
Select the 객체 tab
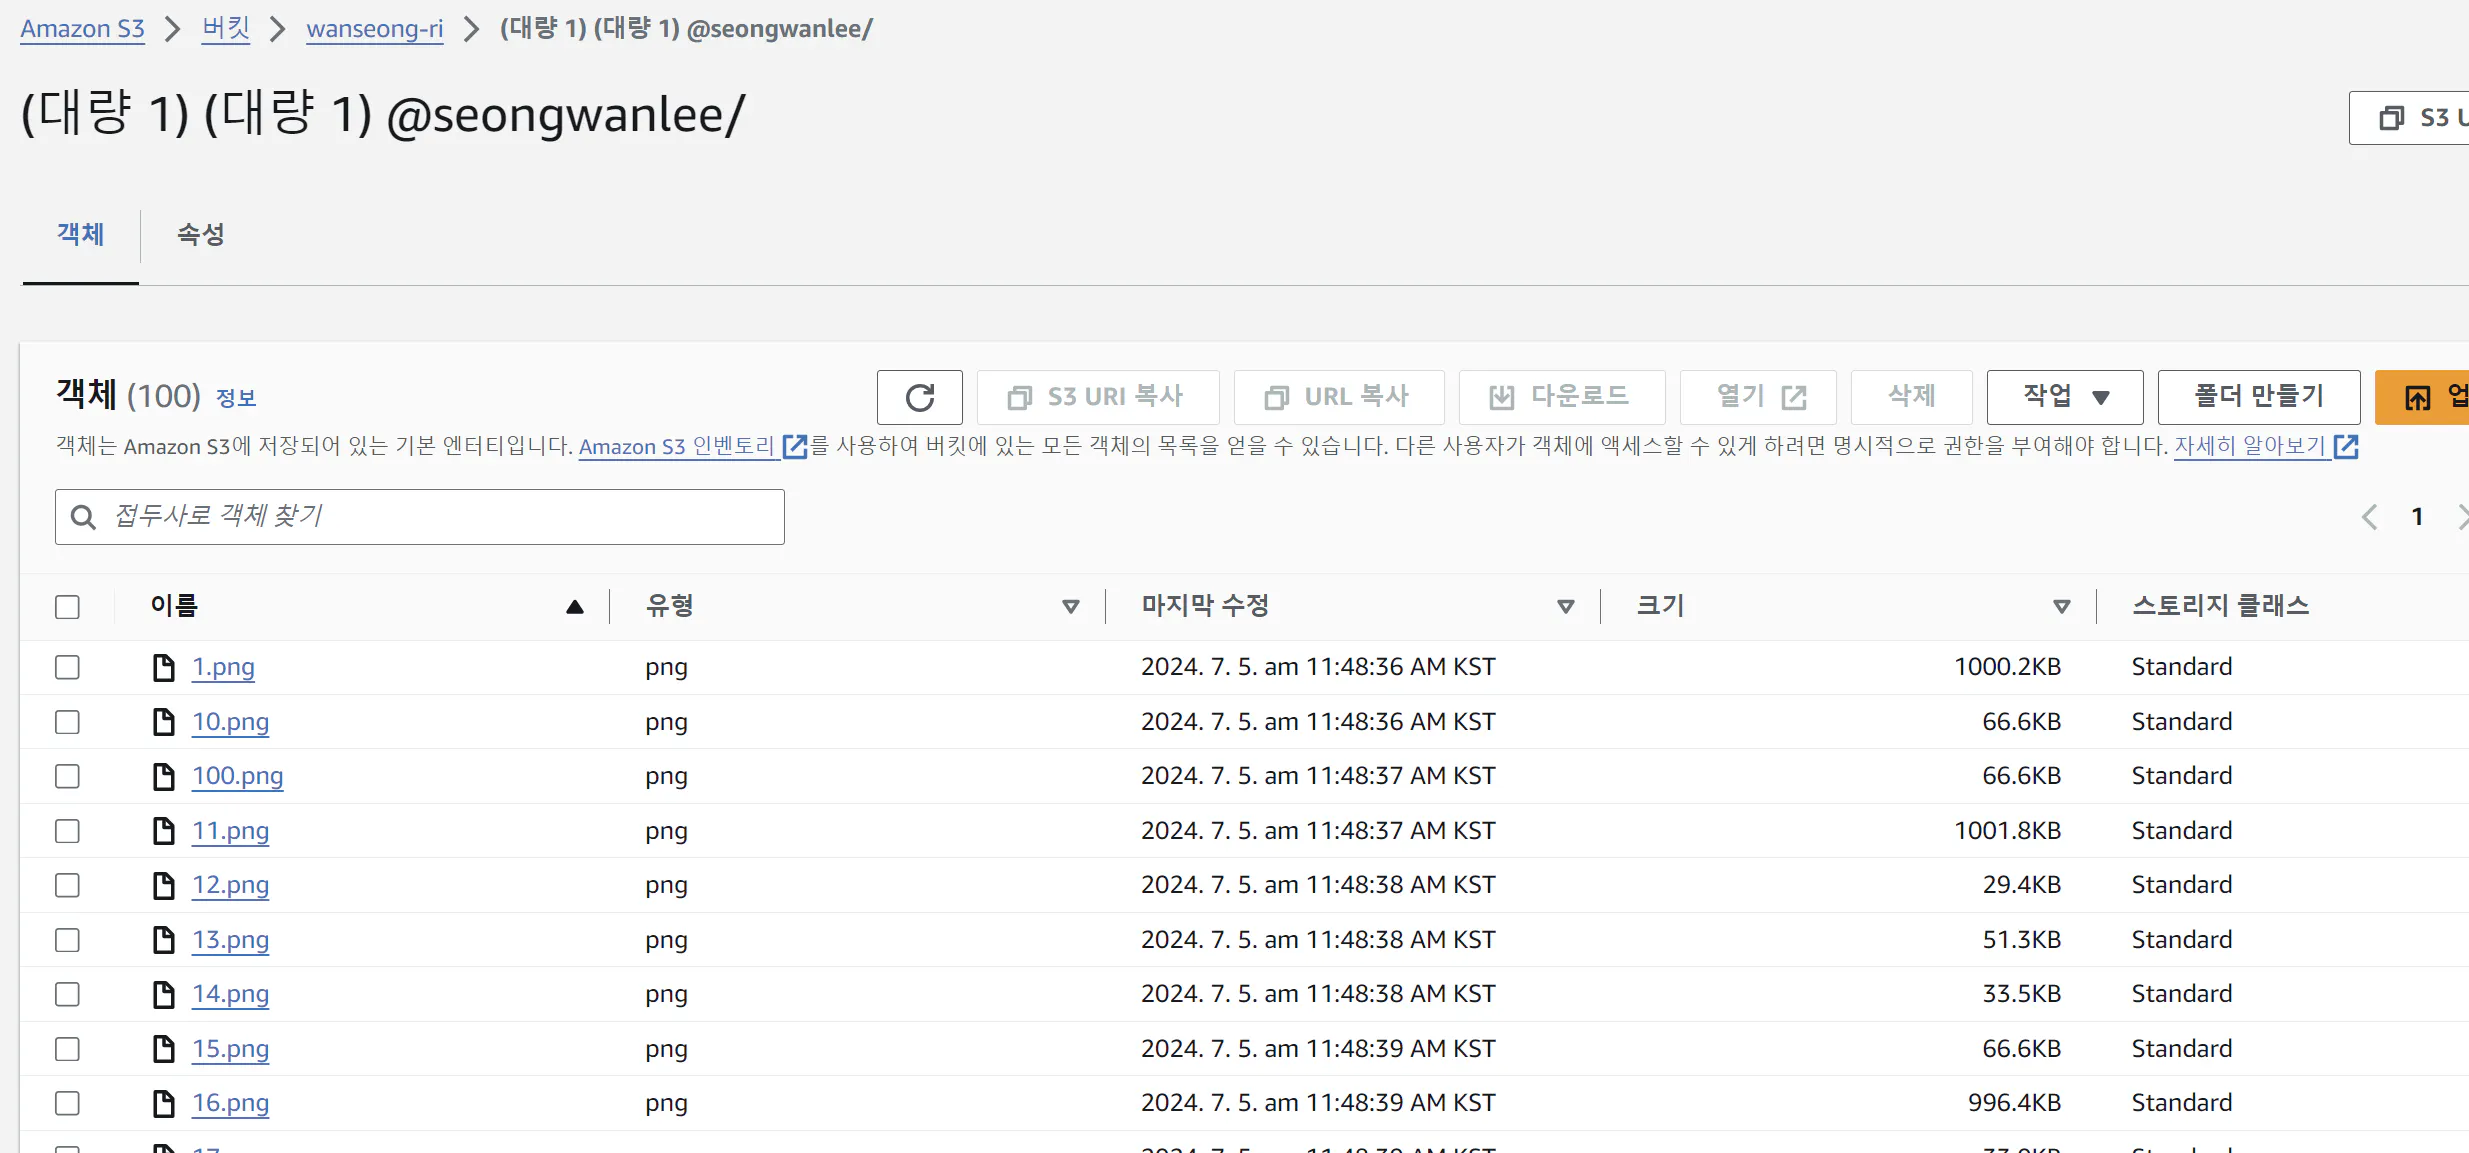(80, 234)
